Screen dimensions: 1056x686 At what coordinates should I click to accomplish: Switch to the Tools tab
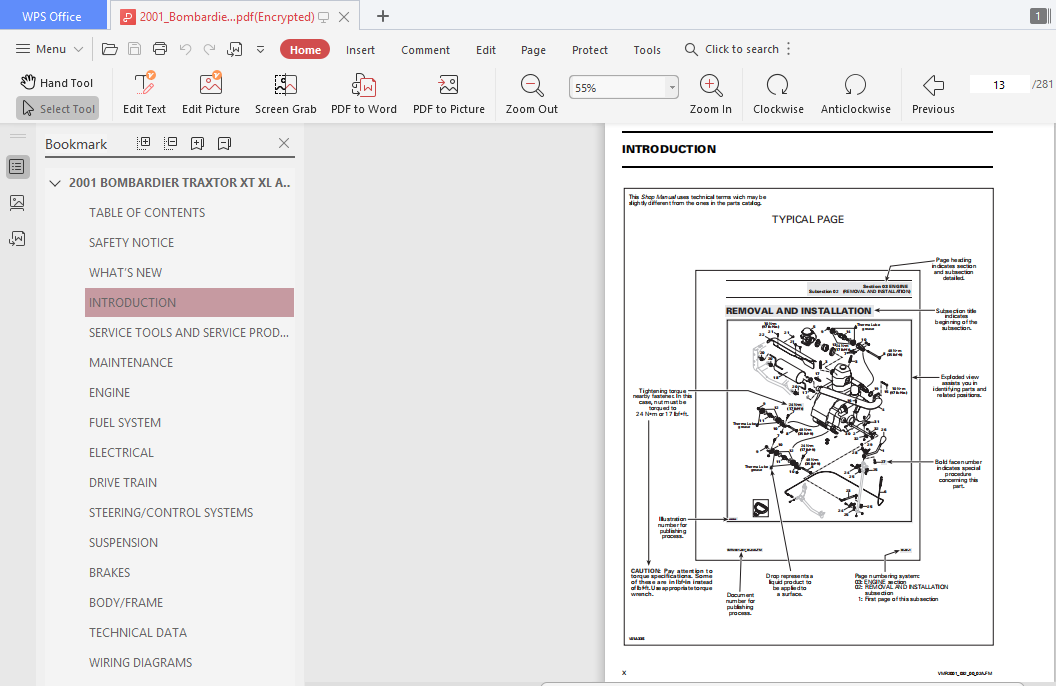point(647,50)
